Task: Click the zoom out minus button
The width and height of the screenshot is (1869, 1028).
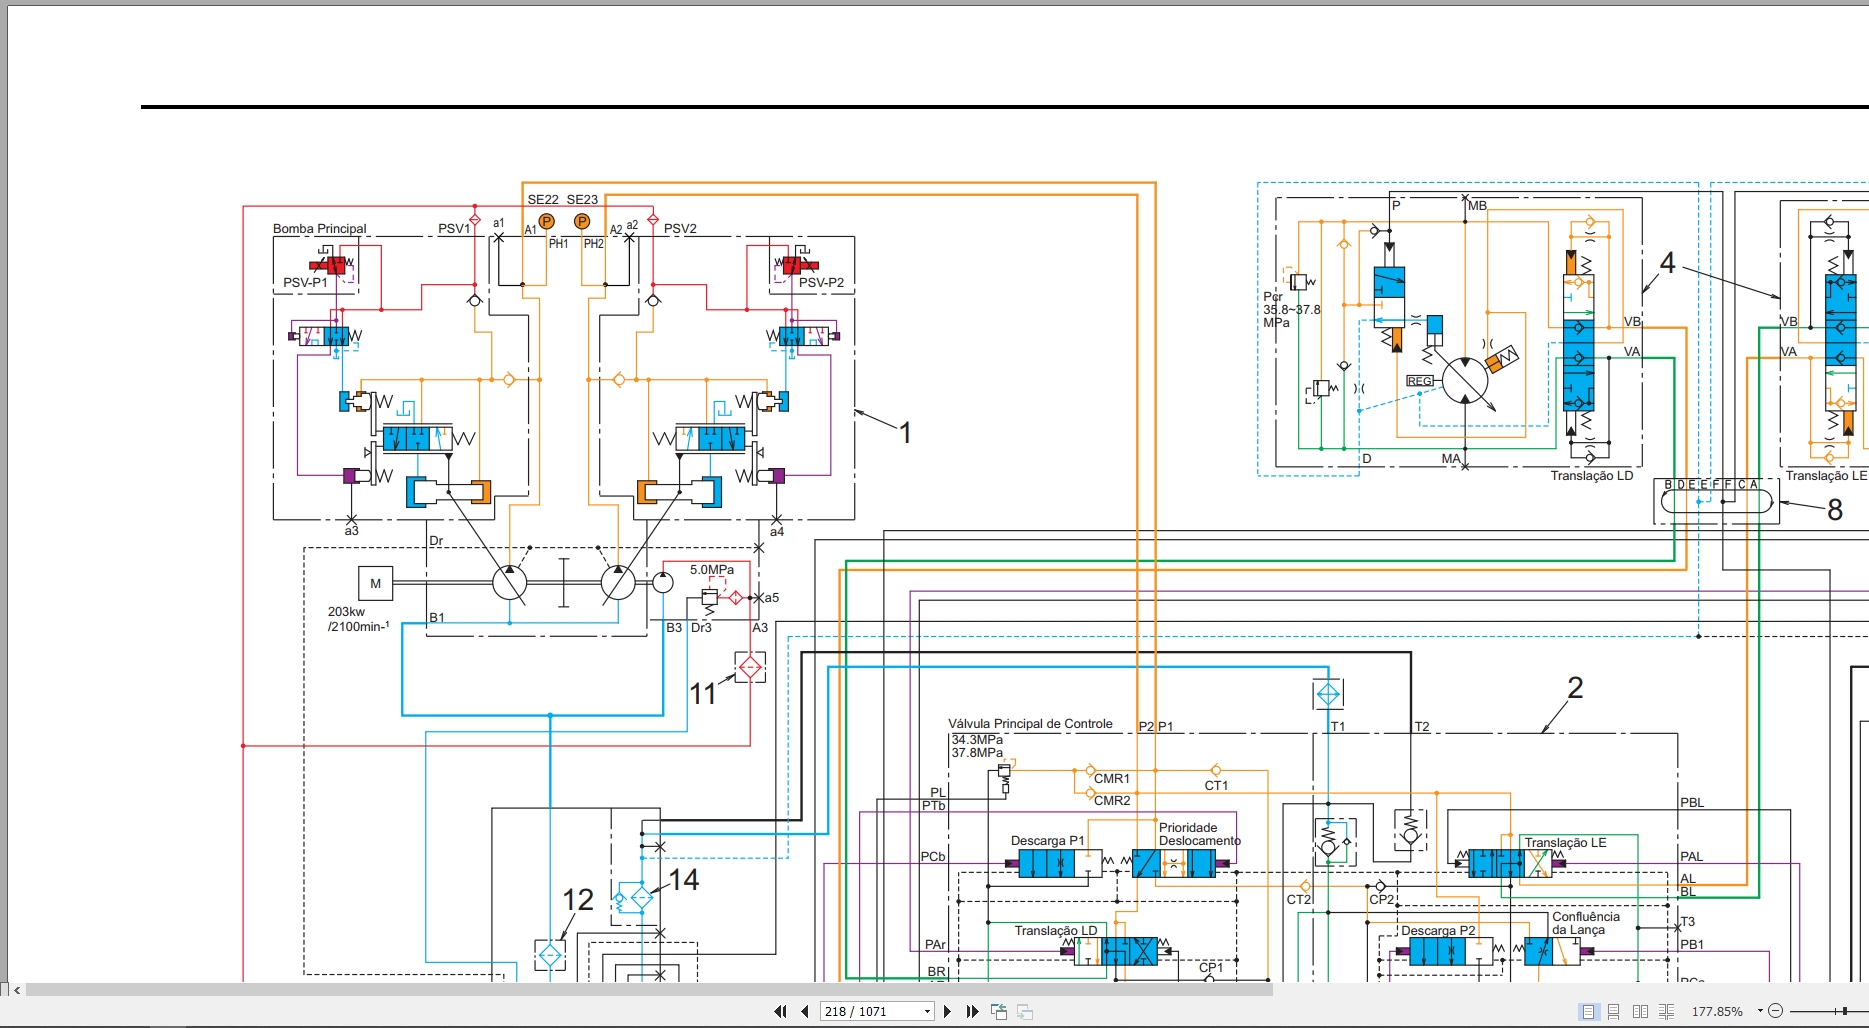Action: 1775,1011
